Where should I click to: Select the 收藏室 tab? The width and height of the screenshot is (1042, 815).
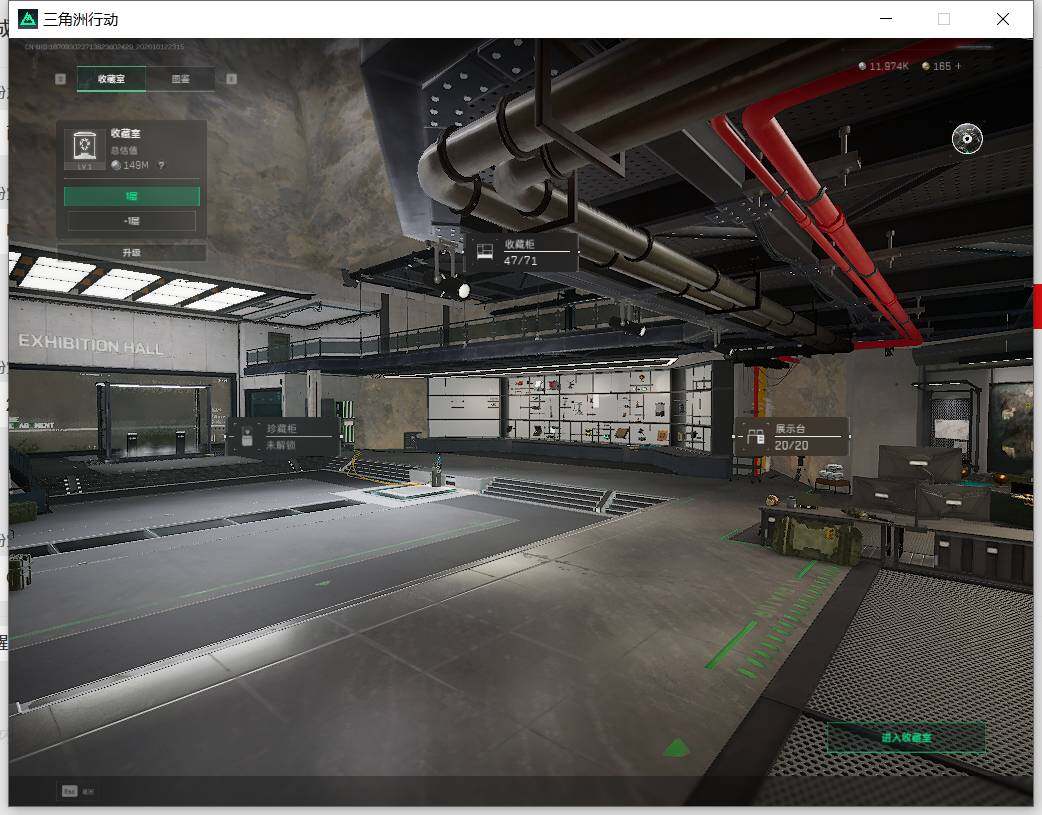pos(111,78)
